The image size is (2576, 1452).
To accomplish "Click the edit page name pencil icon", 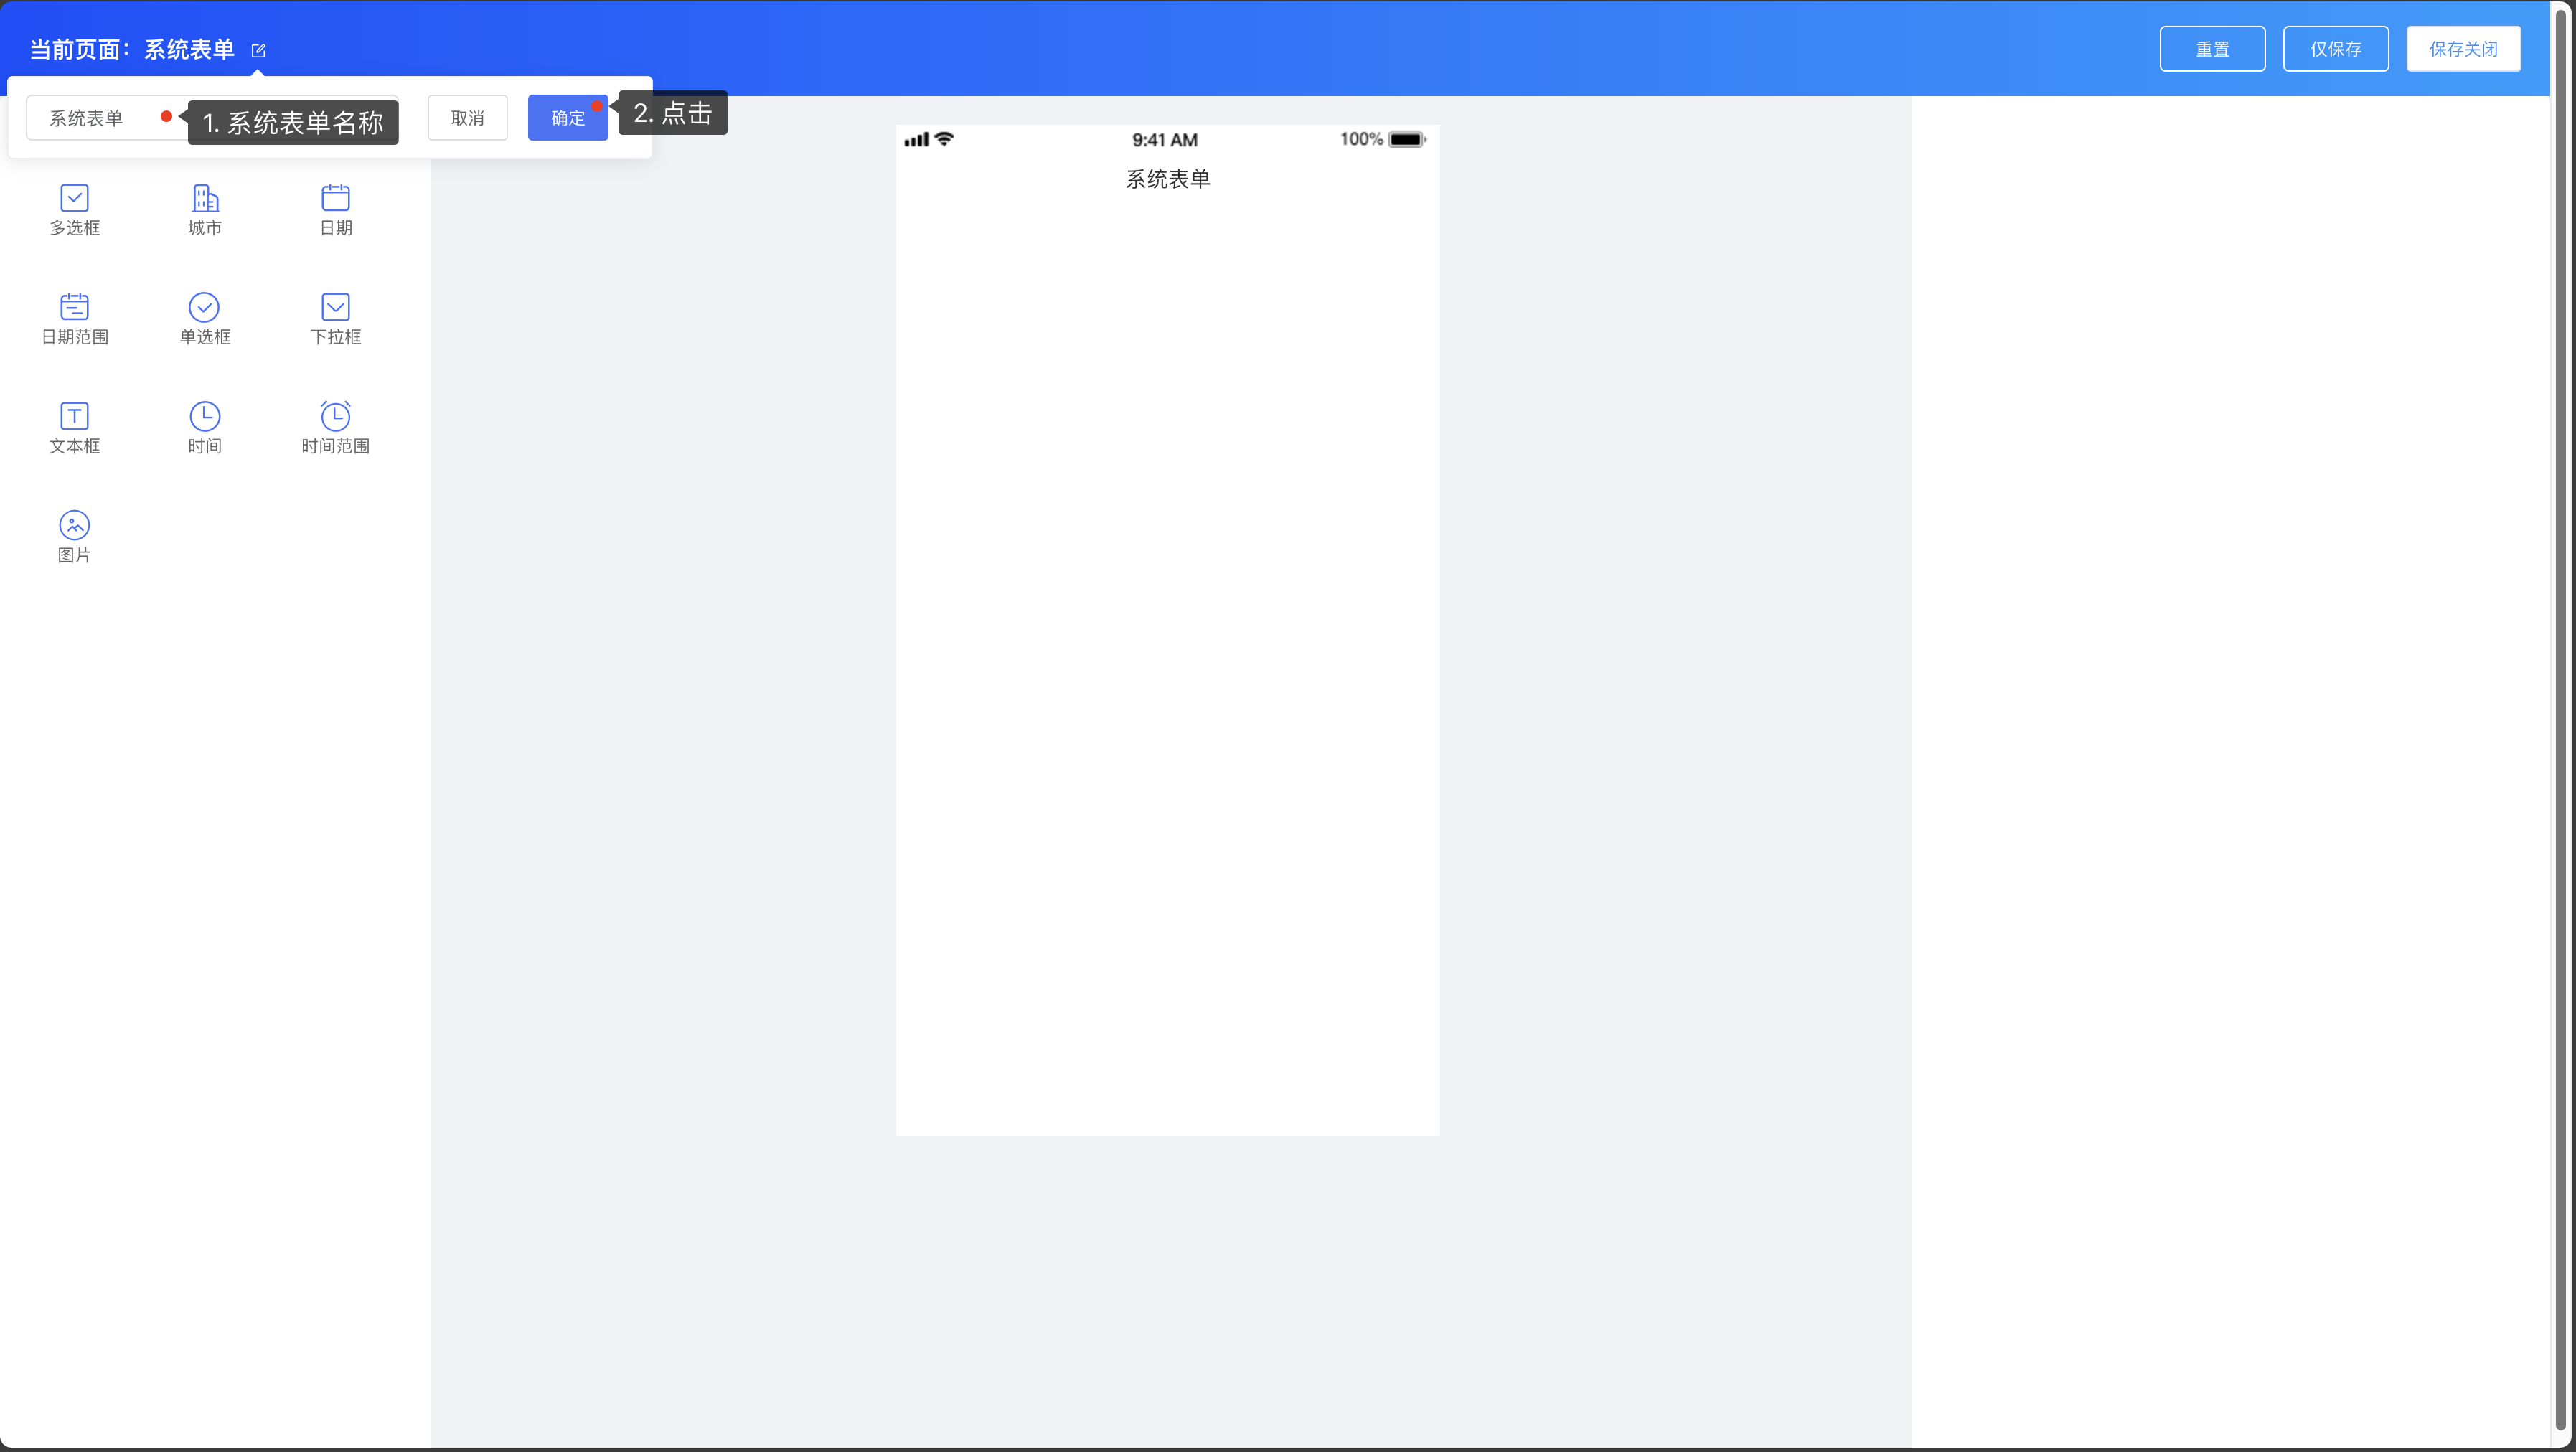I will (x=258, y=51).
